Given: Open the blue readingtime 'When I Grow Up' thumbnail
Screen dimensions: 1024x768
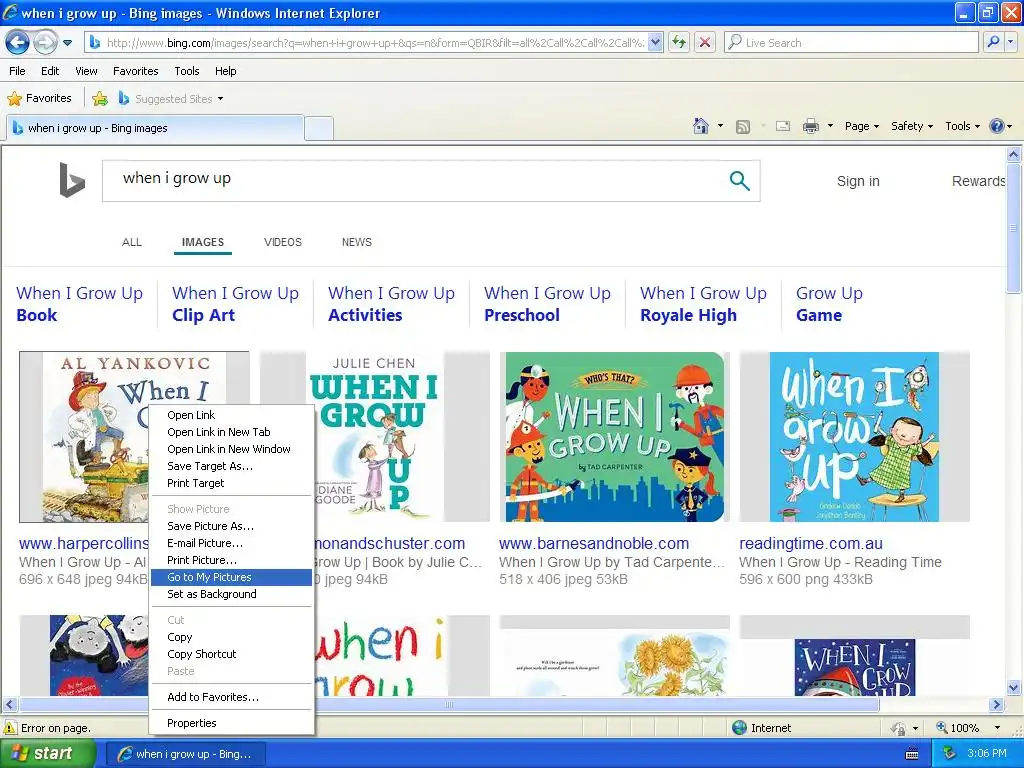Looking at the screenshot, I should tap(854, 437).
